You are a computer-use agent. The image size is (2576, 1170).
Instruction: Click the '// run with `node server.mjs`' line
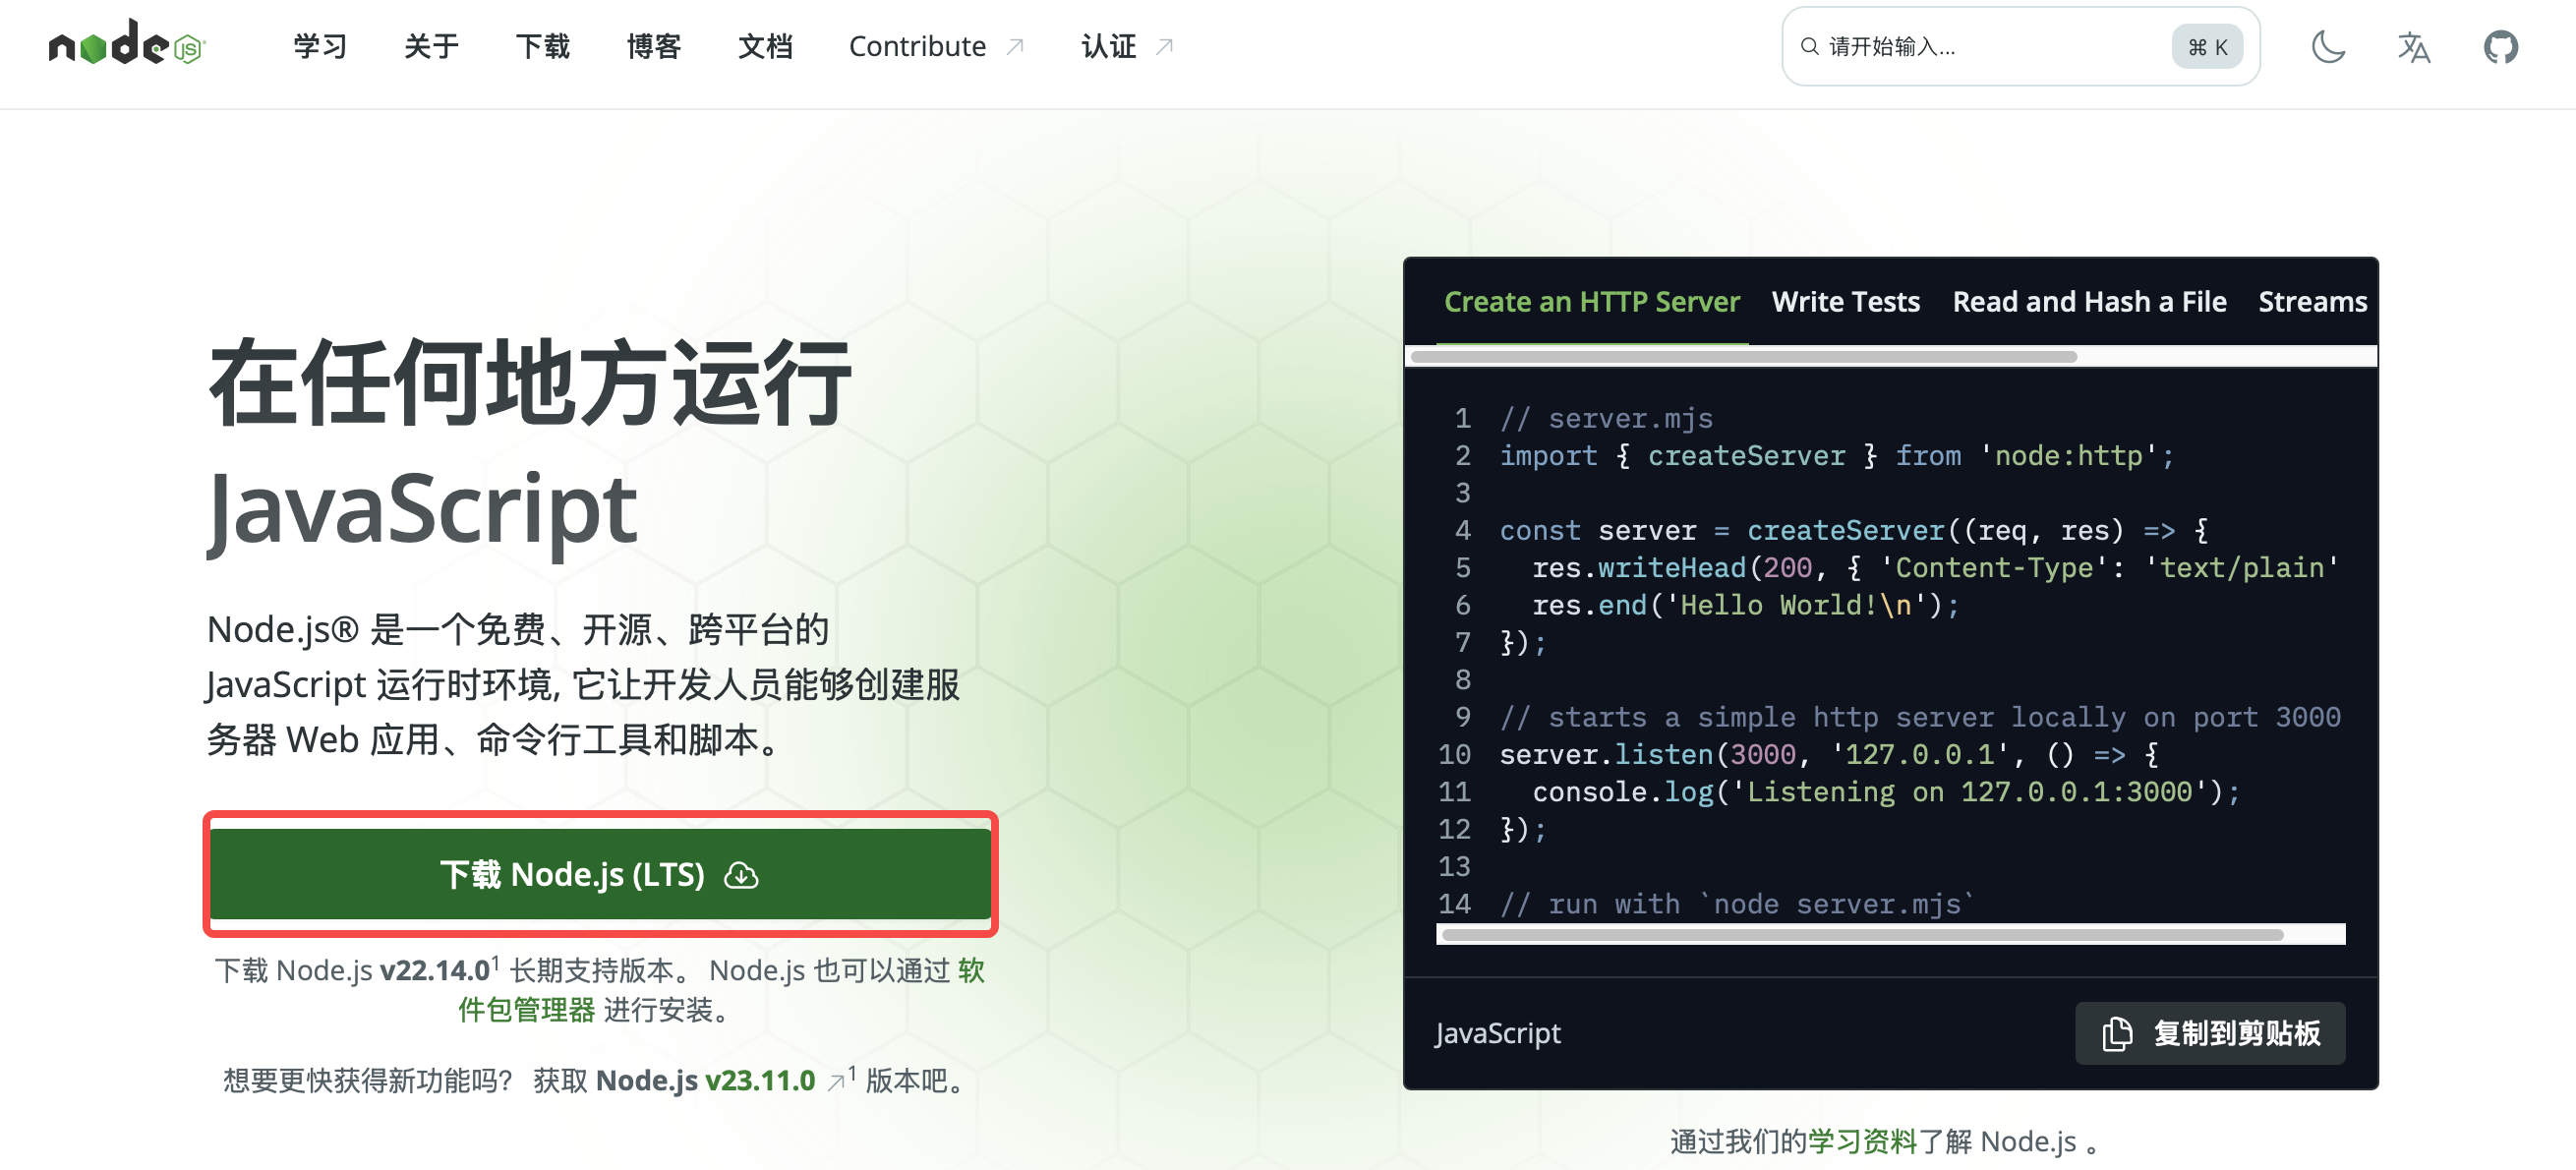pyautogui.click(x=1737, y=904)
